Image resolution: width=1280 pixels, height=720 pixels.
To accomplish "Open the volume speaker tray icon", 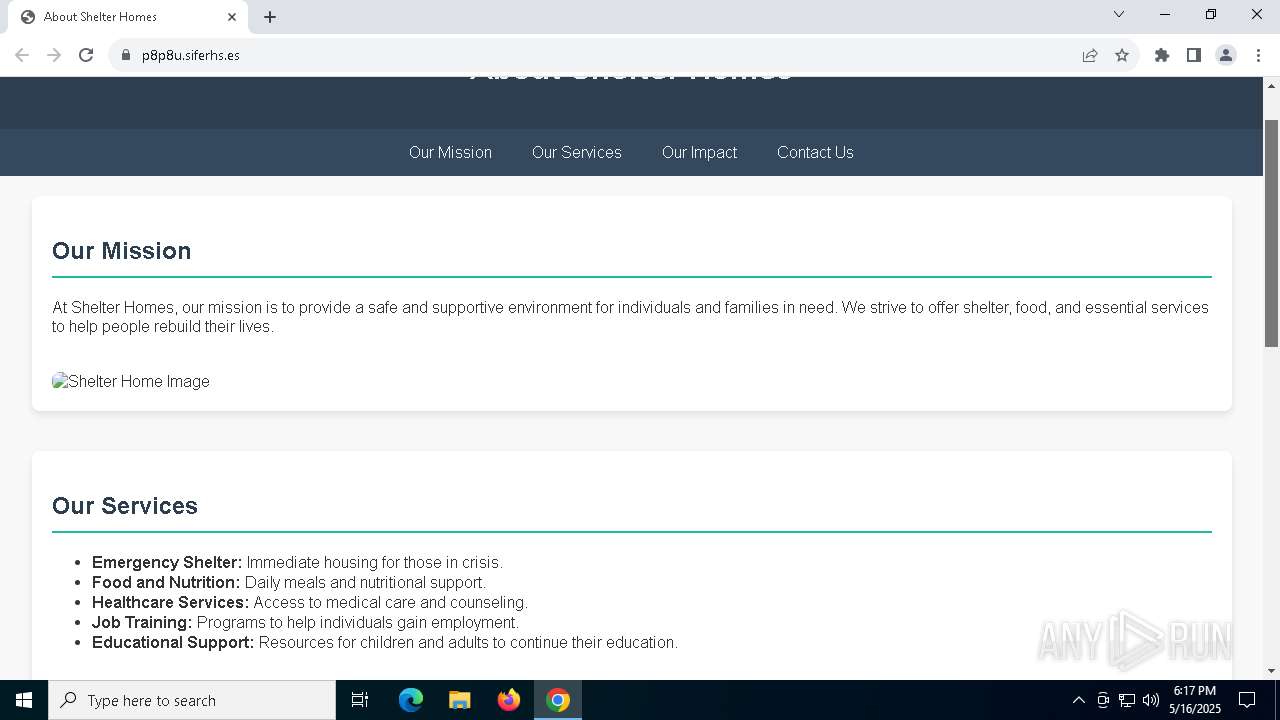I will click(x=1151, y=700).
